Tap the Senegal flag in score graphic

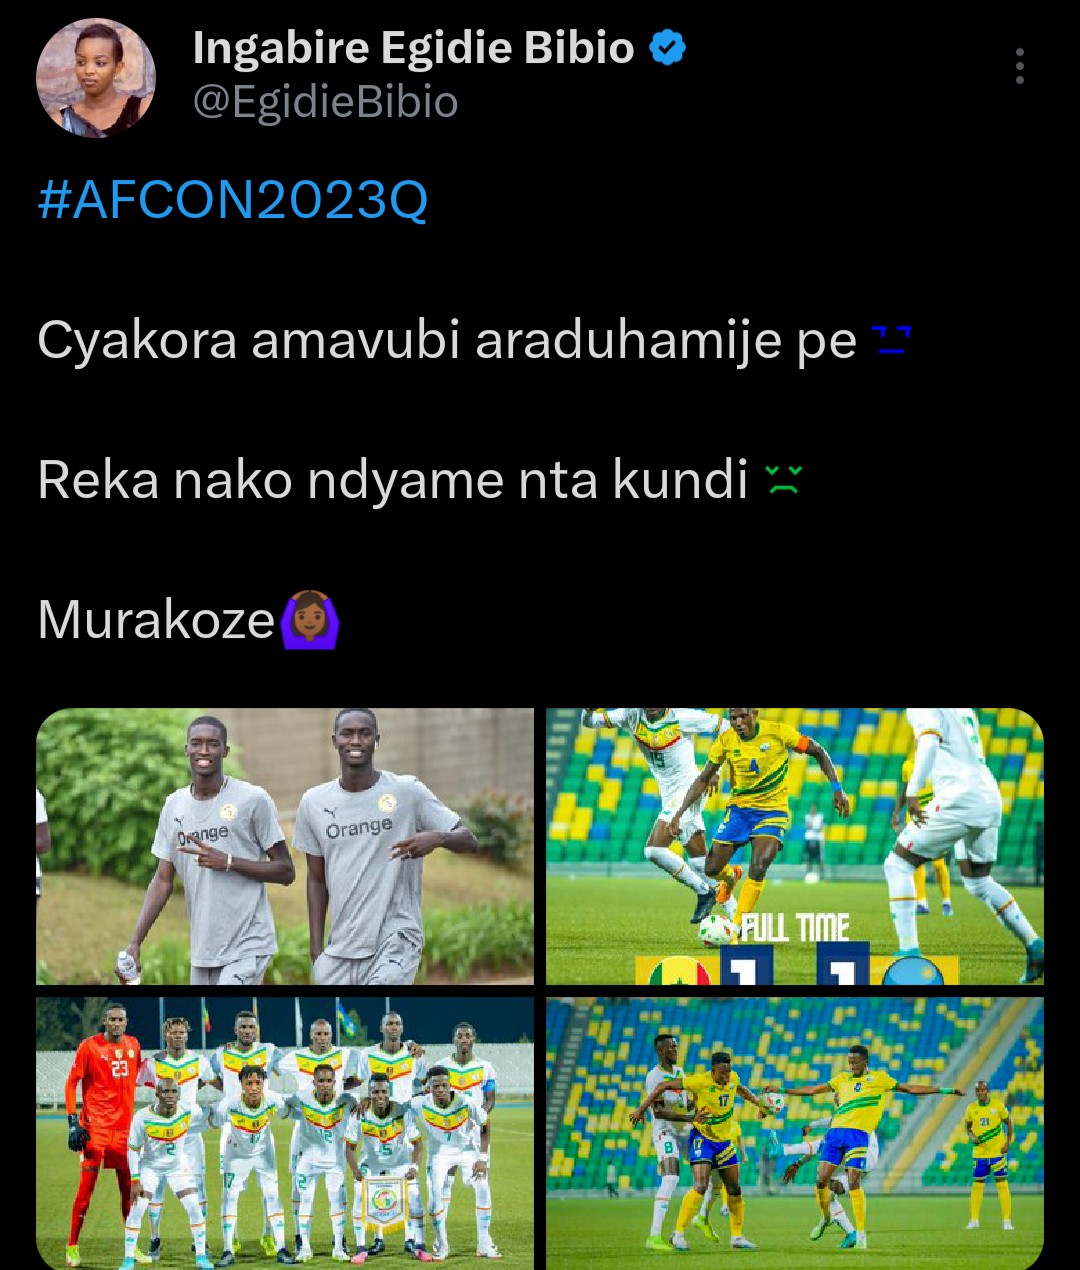point(679,969)
